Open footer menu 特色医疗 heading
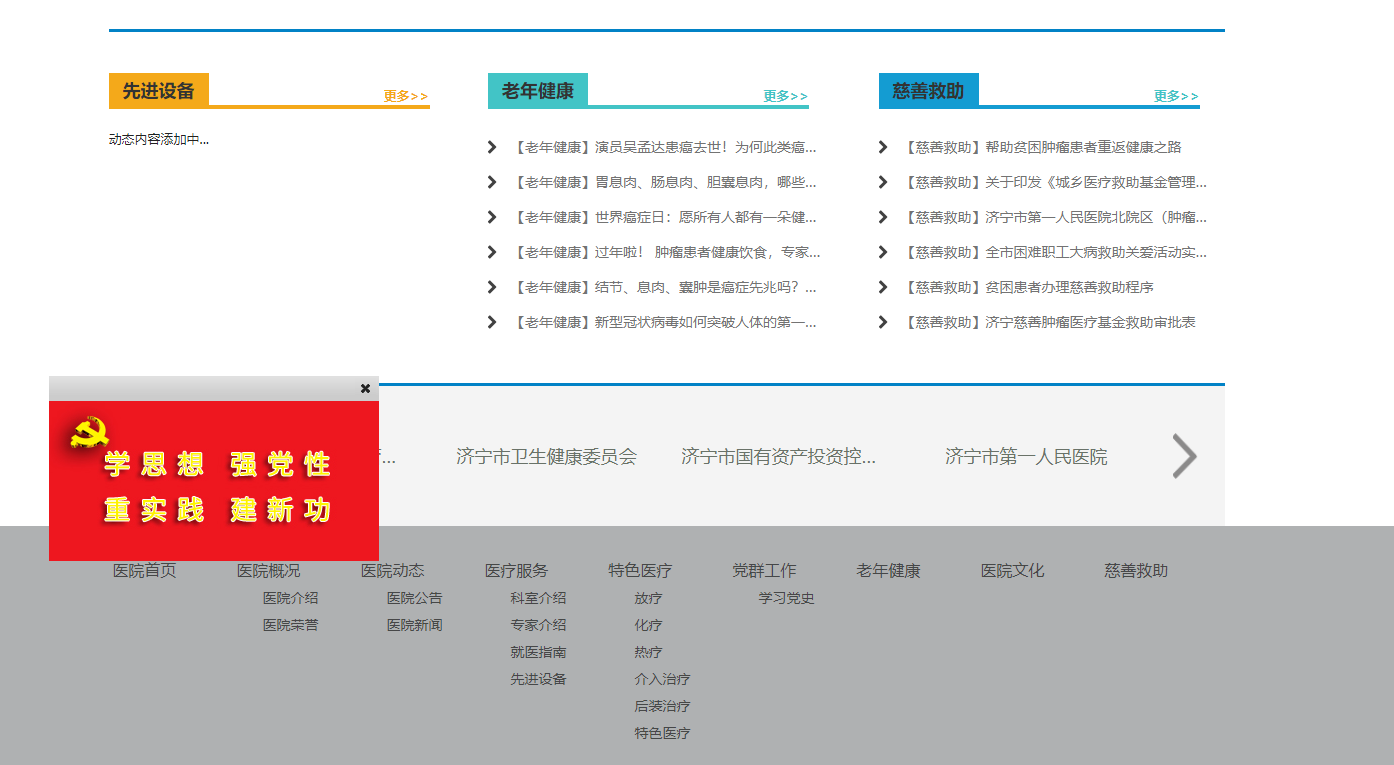Image resolution: width=1394 pixels, height=765 pixels. point(641,571)
